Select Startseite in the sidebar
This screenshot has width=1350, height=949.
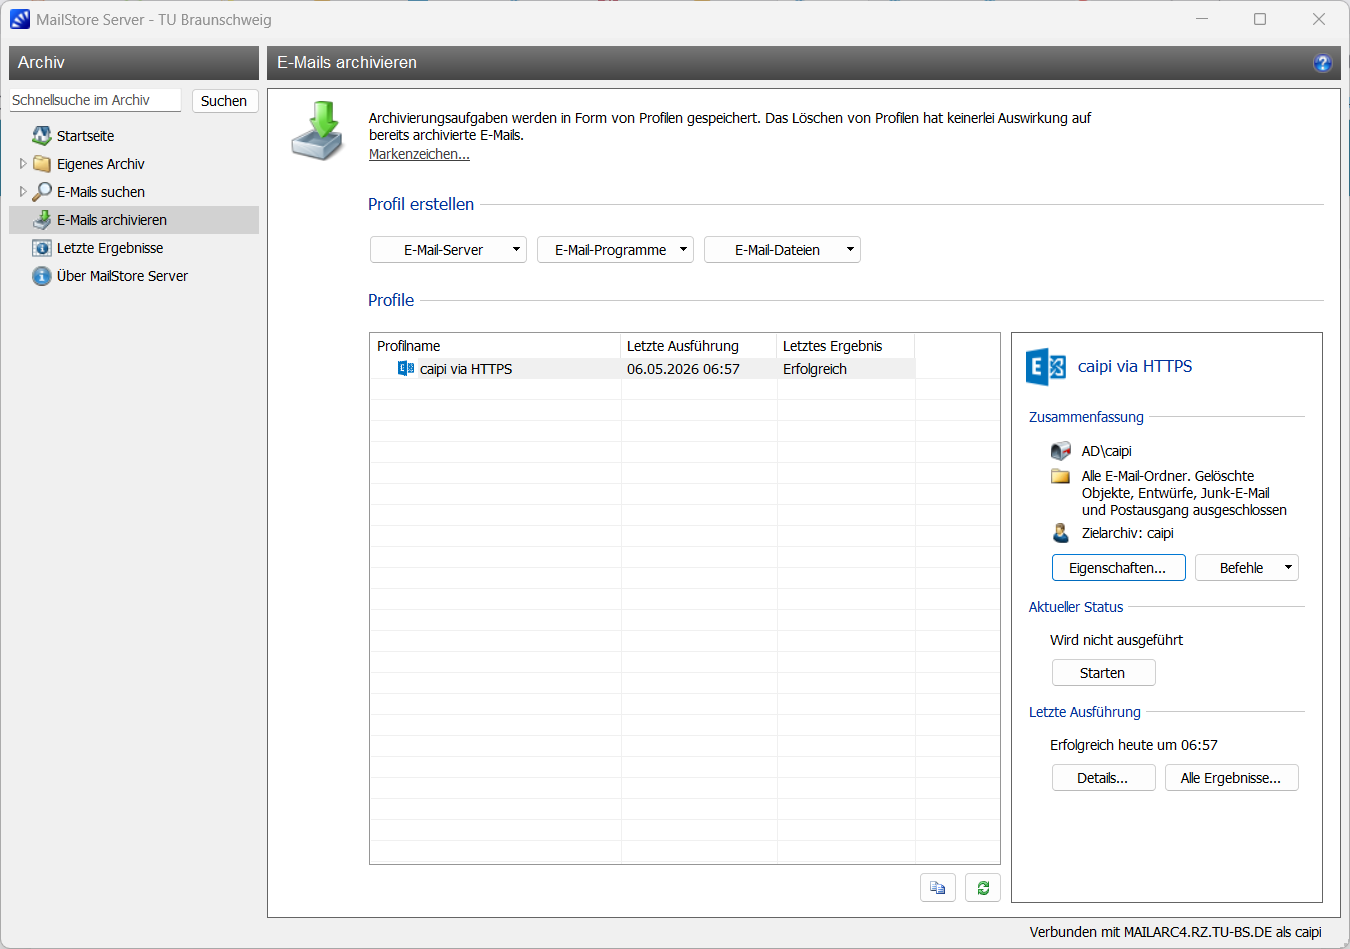tap(85, 136)
